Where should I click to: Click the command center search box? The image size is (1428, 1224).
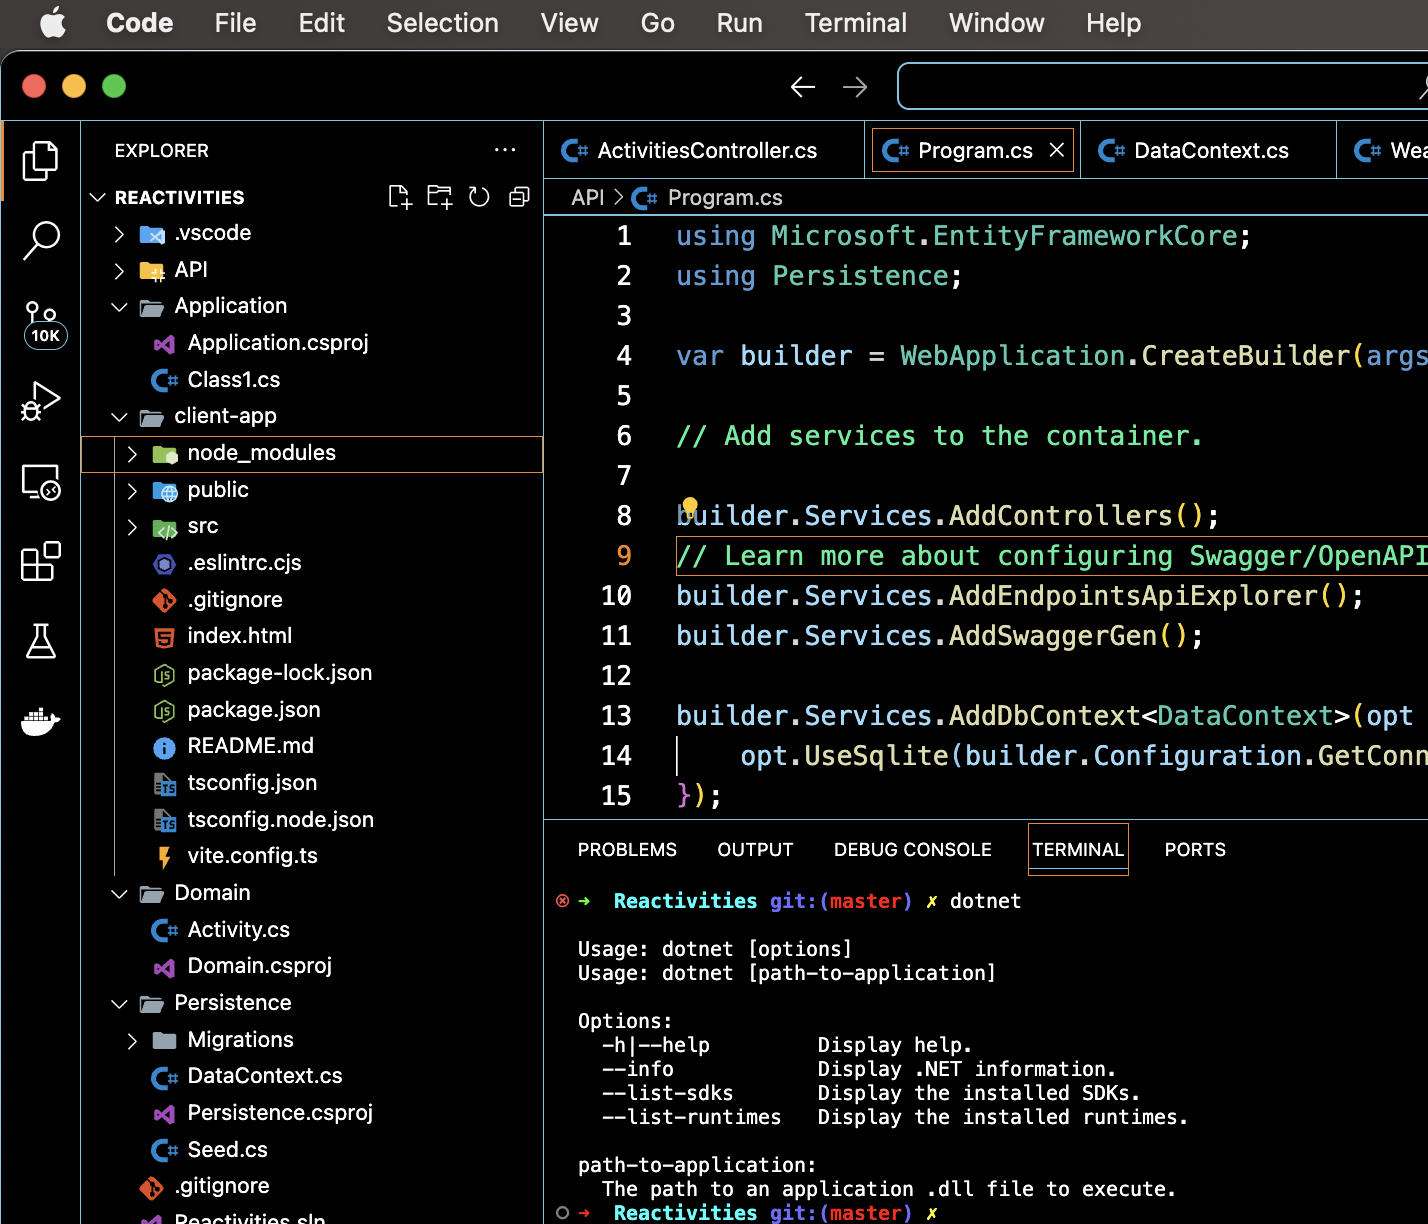pos(1160,87)
